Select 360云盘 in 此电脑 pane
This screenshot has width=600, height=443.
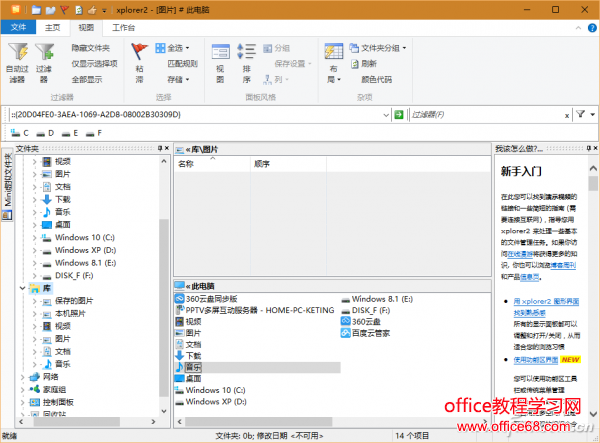pos(361,322)
